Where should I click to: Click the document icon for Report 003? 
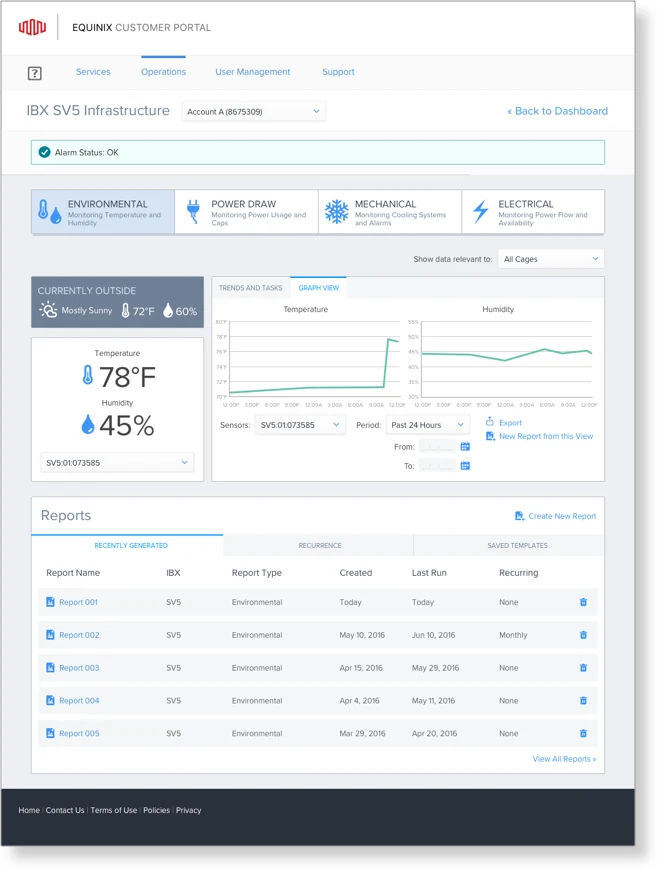tap(50, 667)
